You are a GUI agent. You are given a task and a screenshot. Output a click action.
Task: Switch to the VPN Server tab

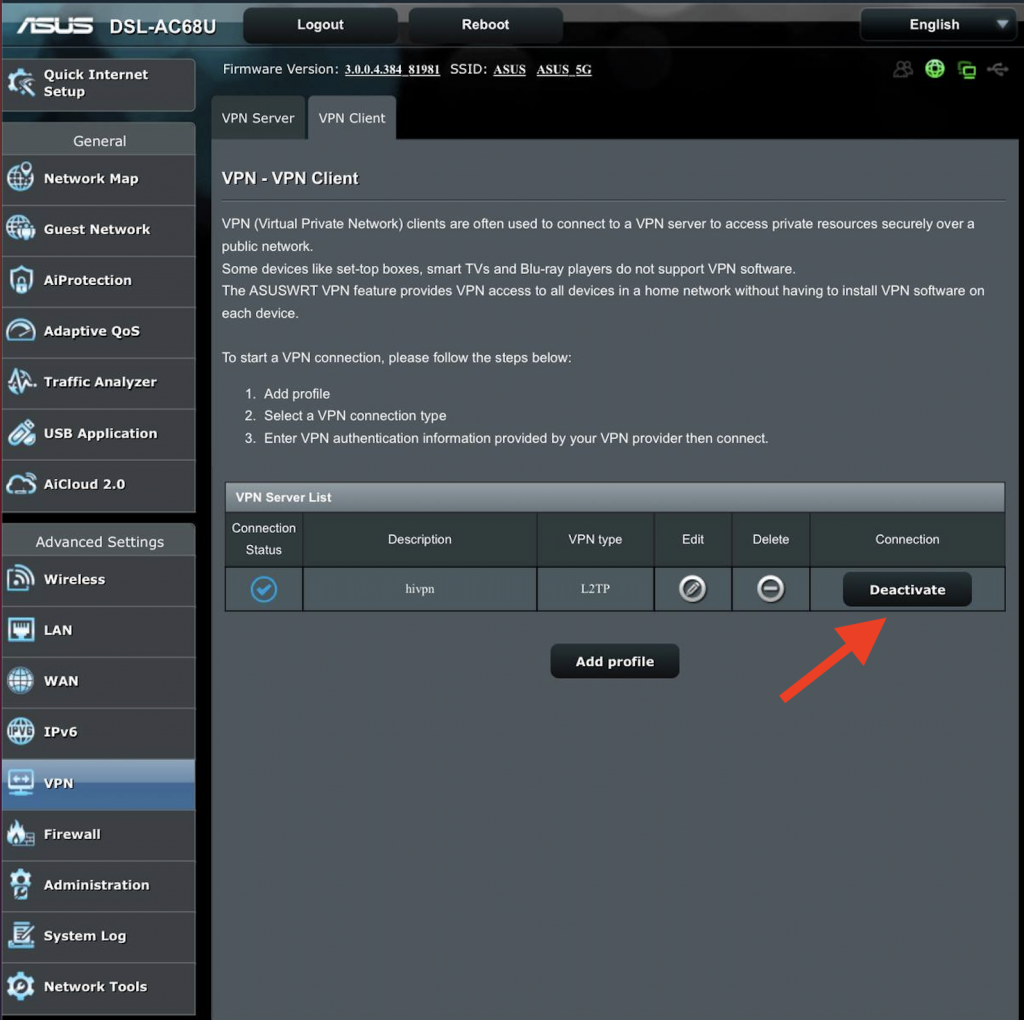point(258,118)
